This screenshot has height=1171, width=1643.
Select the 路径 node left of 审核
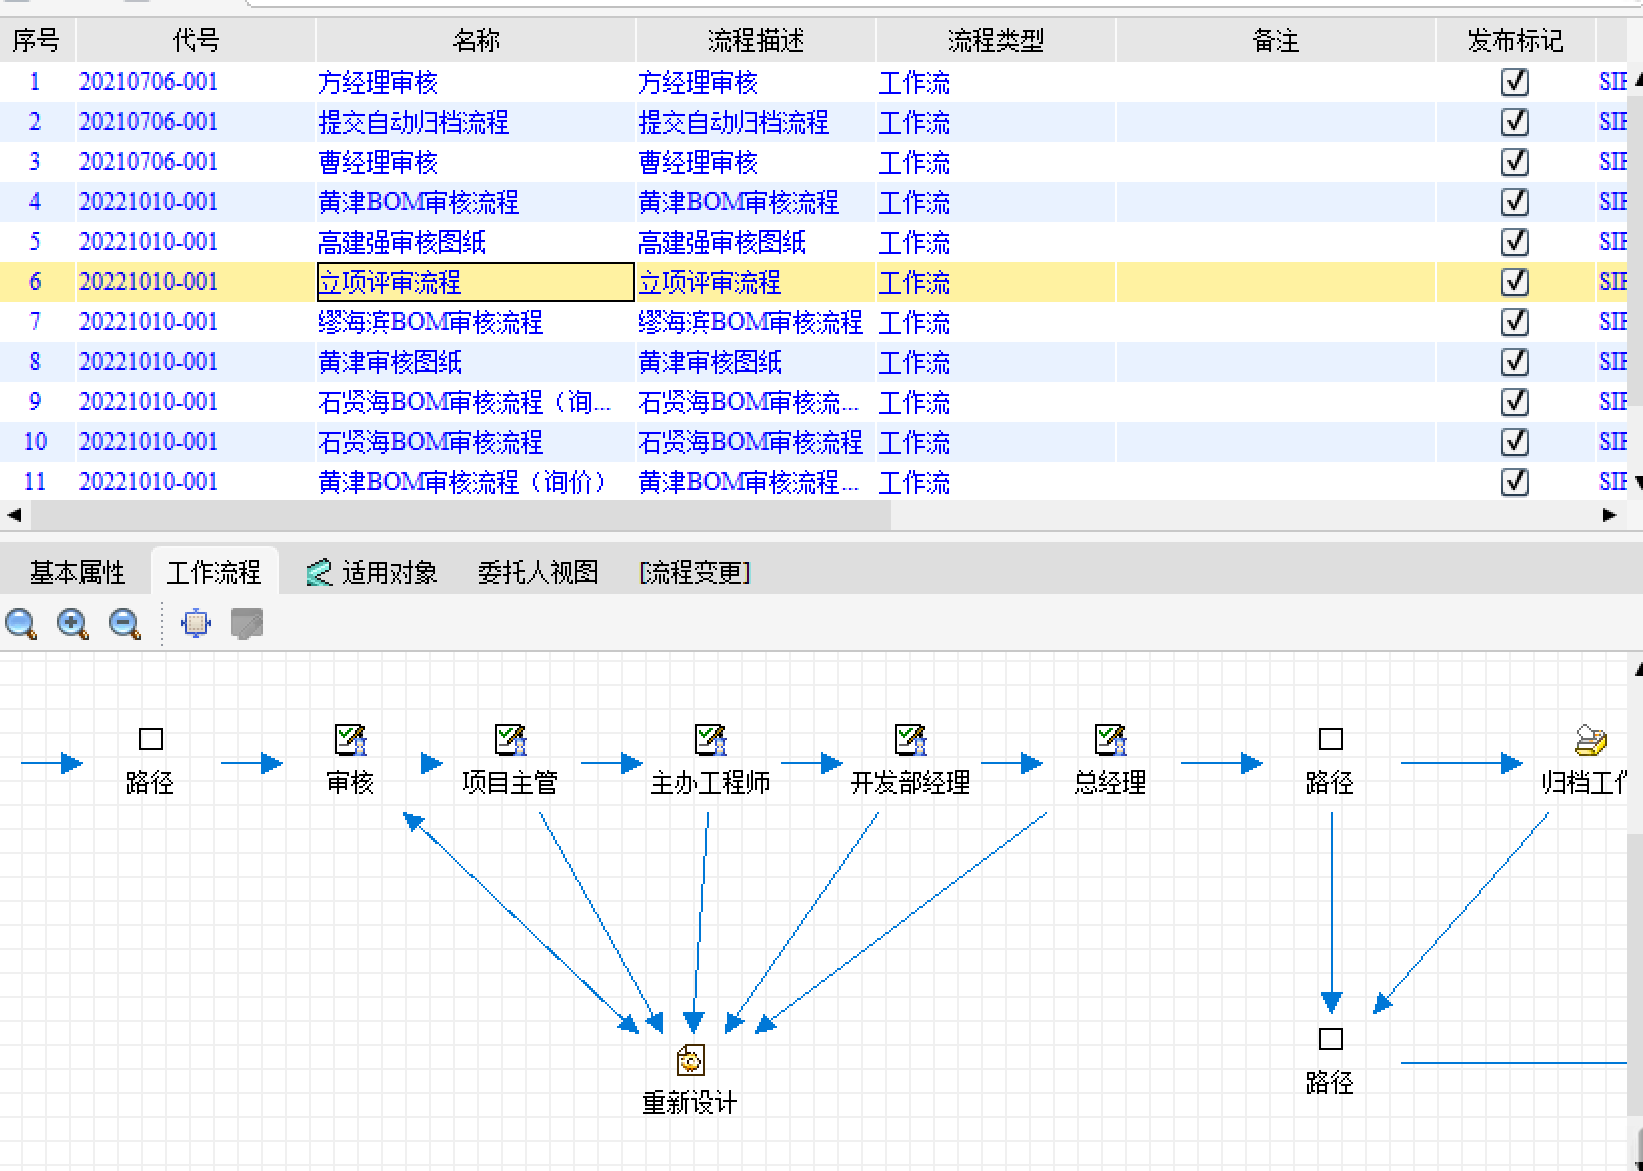(150, 761)
